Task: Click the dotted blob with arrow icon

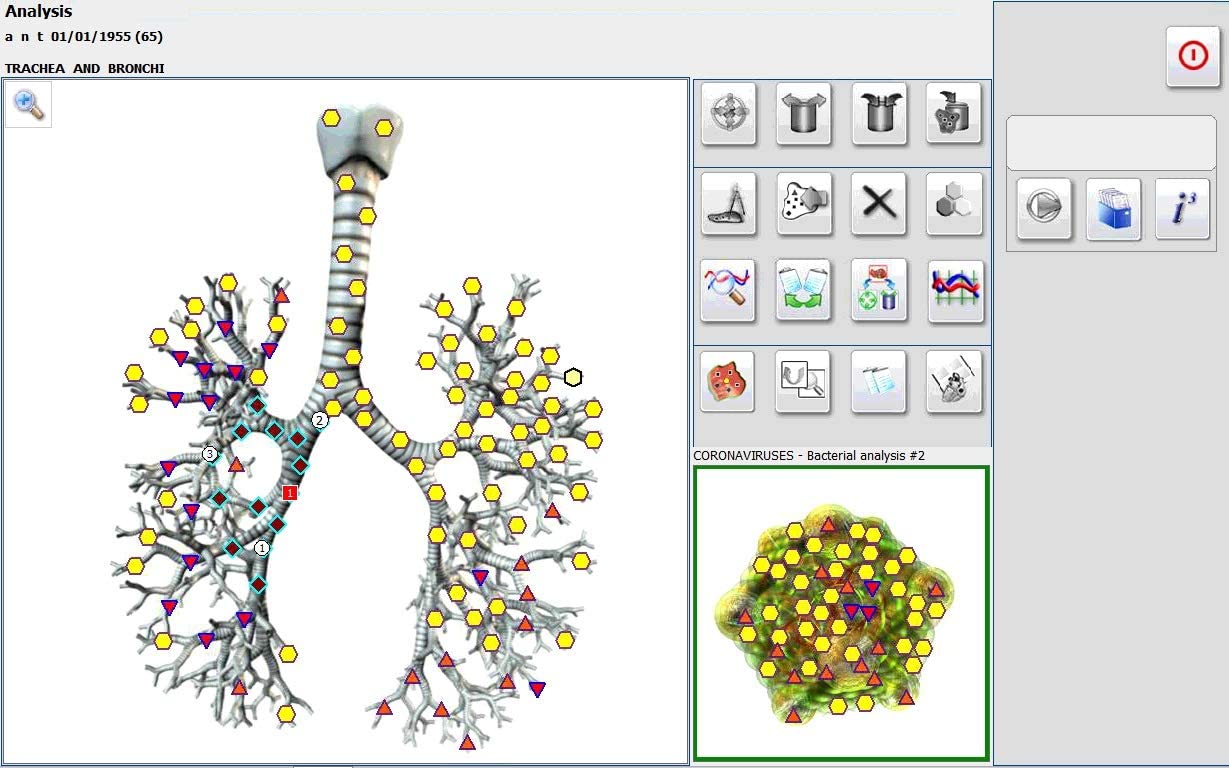Action: click(804, 204)
